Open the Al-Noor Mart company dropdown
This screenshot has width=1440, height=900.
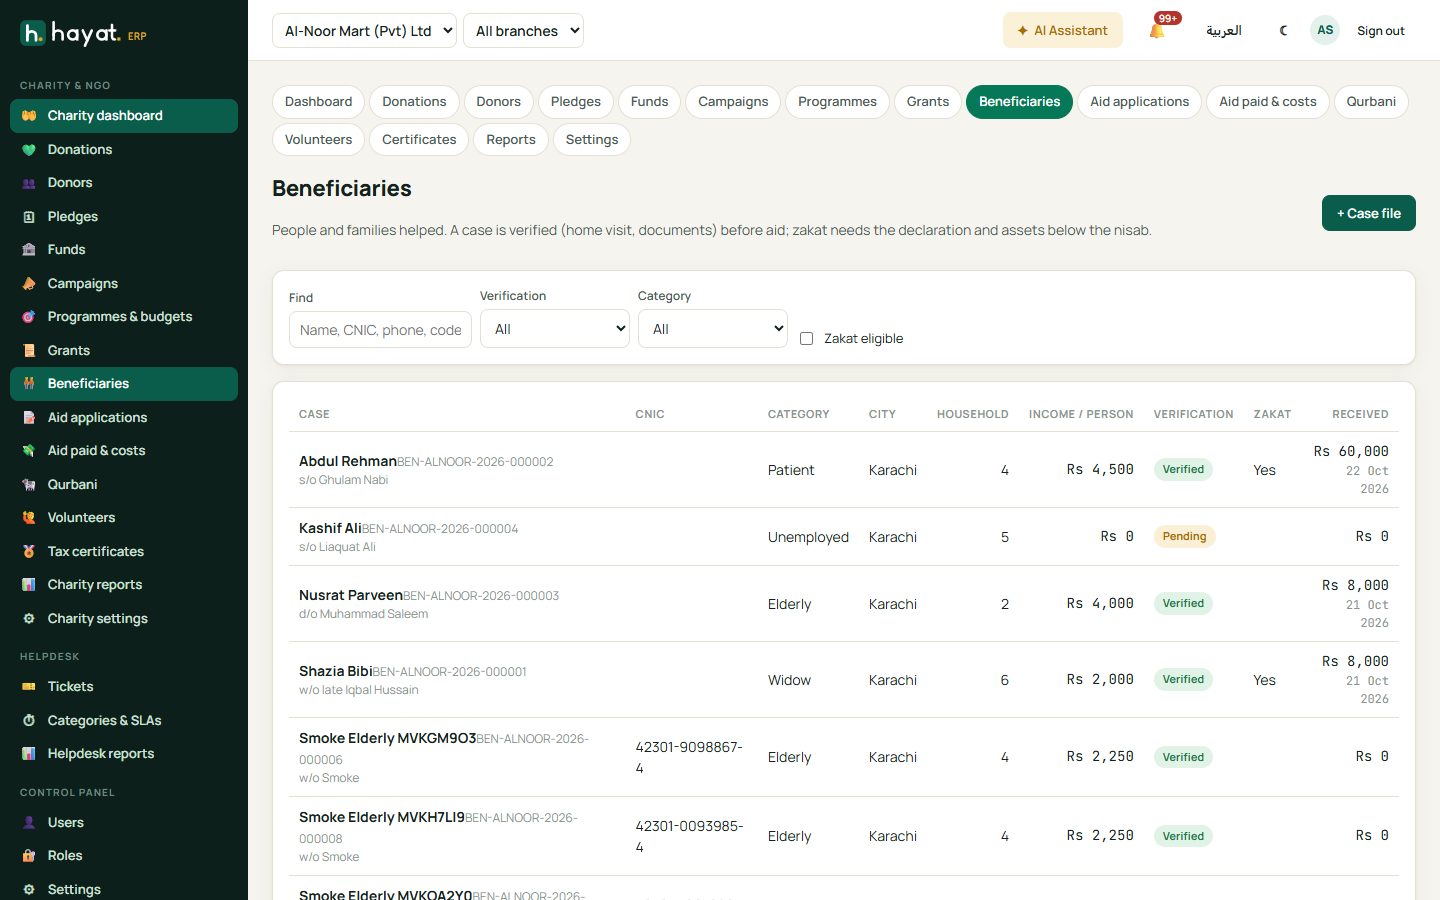click(x=364, y=31)
